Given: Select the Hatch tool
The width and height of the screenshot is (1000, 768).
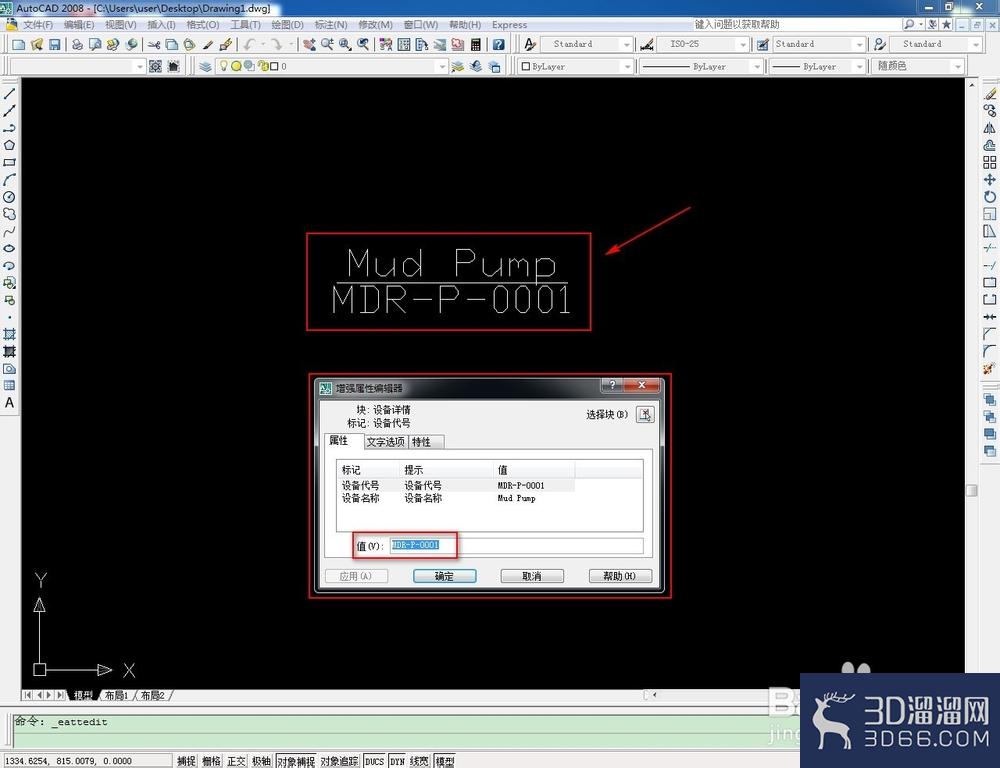Looking at the screenshot, I should pos(10,334).
